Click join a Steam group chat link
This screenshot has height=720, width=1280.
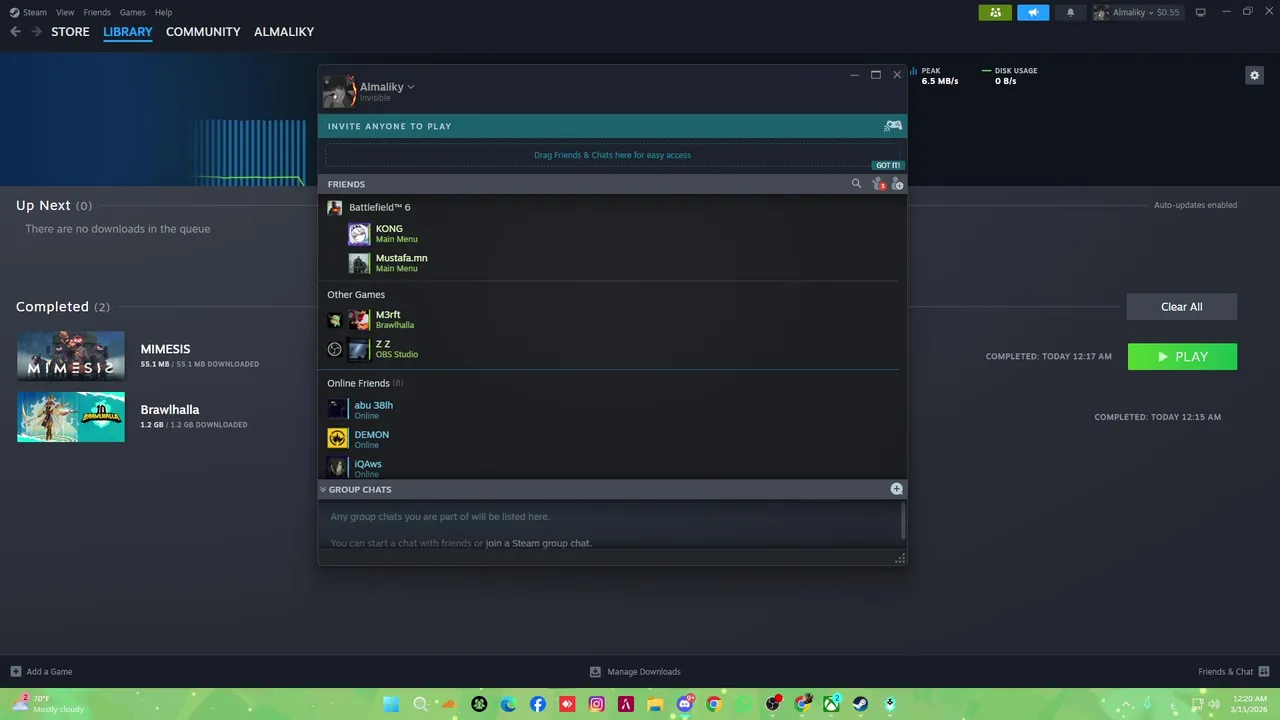(538, 543)
